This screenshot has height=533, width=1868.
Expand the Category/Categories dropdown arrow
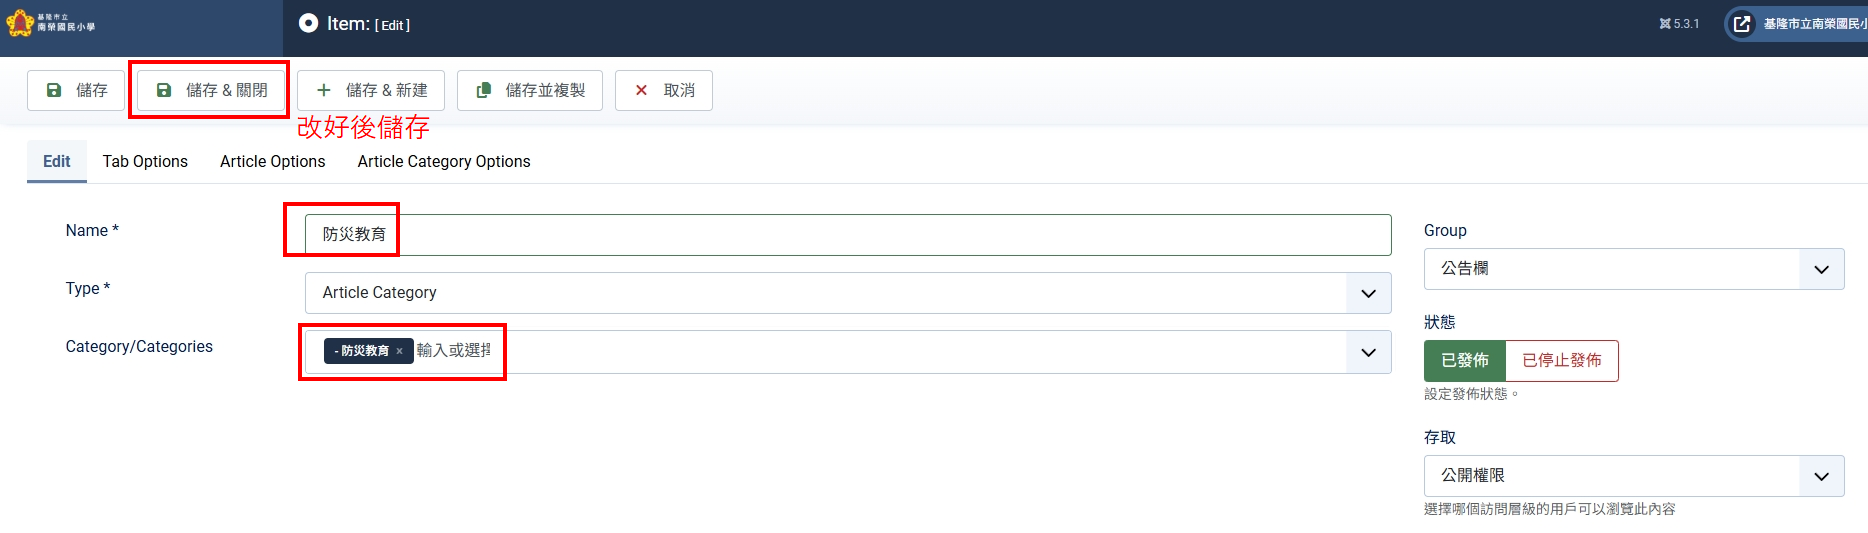click(x=1368, y=352)
